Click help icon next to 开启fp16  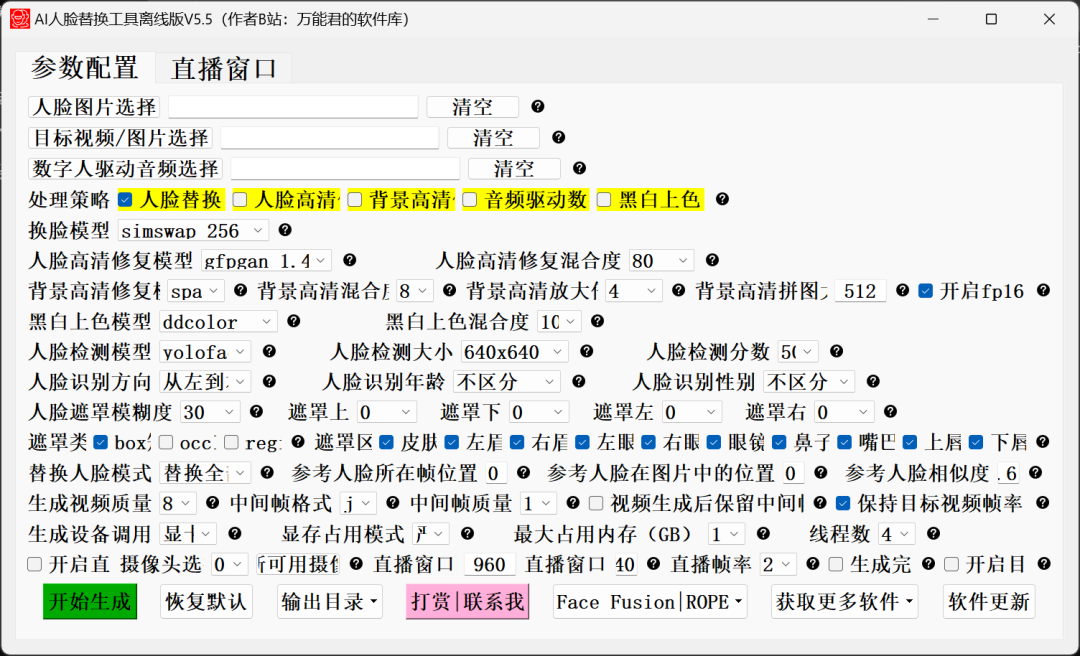[1043, 290]
